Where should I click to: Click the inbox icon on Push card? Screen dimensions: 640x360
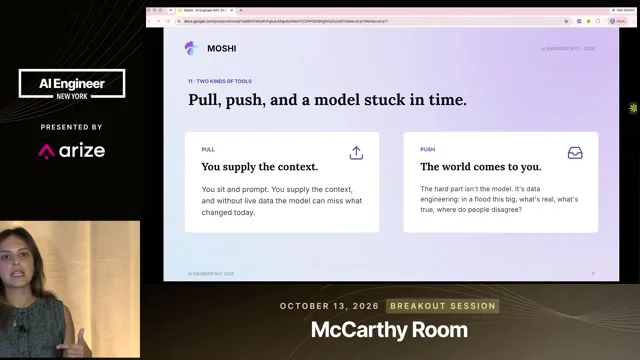coord(575,153)
